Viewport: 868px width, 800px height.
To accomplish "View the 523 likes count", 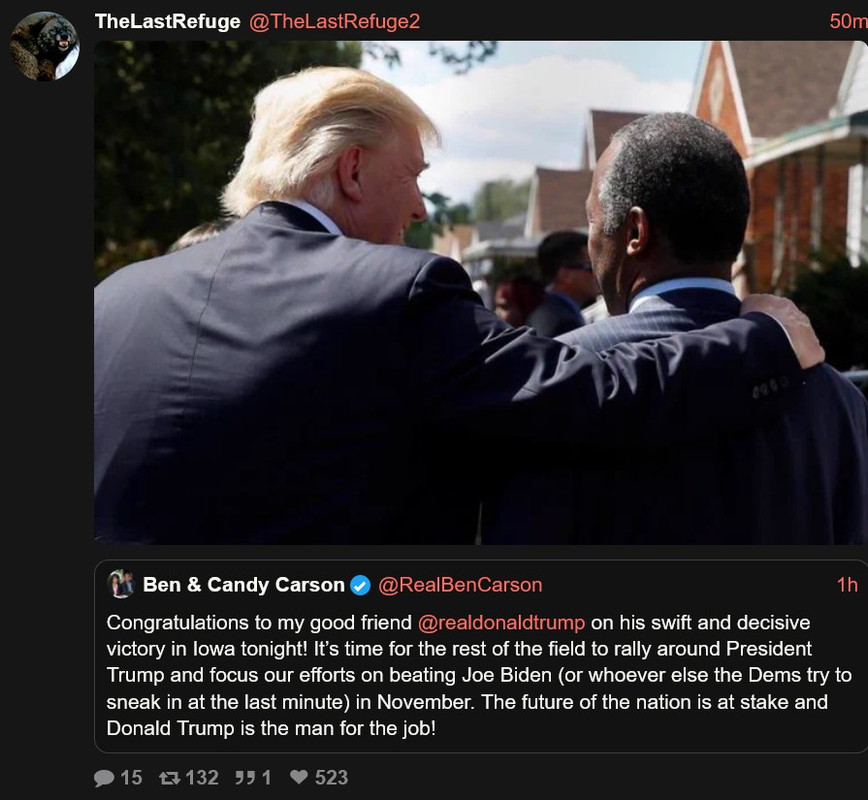I will [332, 778].
